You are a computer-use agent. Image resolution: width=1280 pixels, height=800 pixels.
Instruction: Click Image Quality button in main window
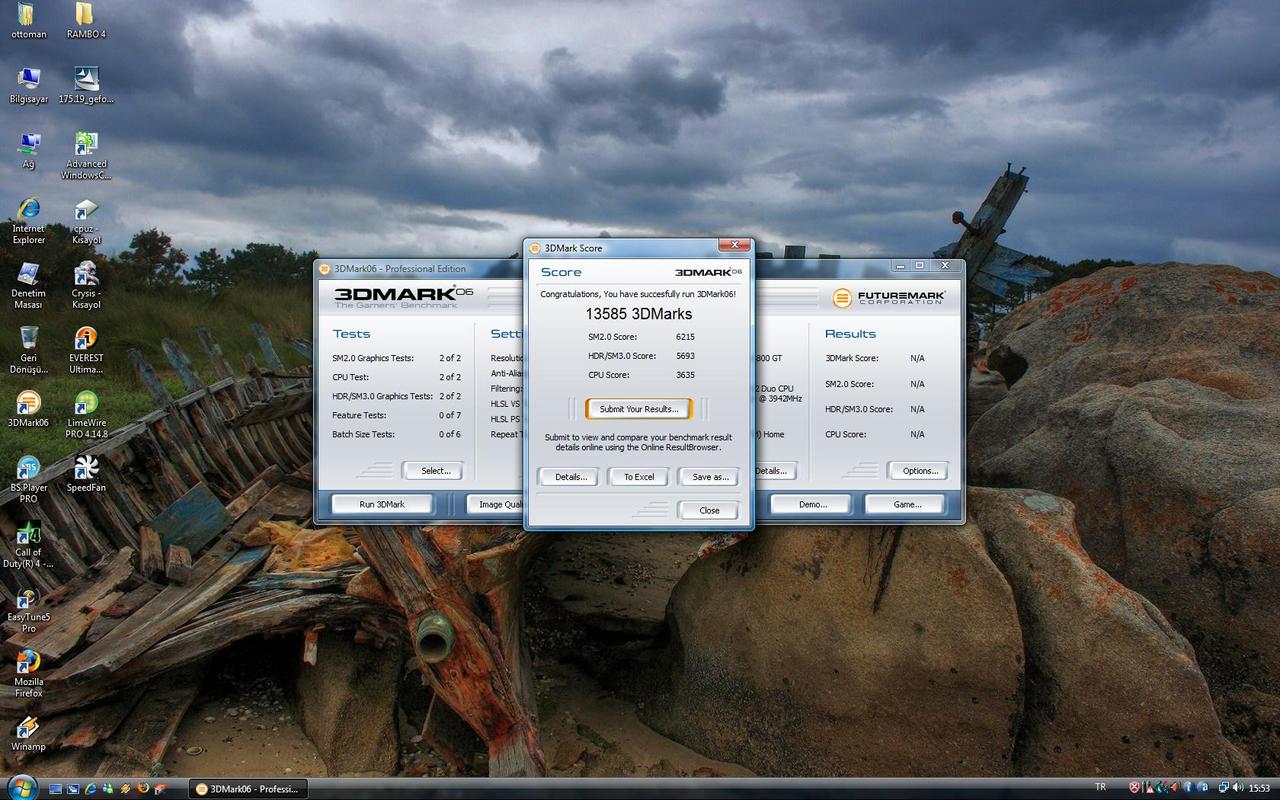[496, 504]
